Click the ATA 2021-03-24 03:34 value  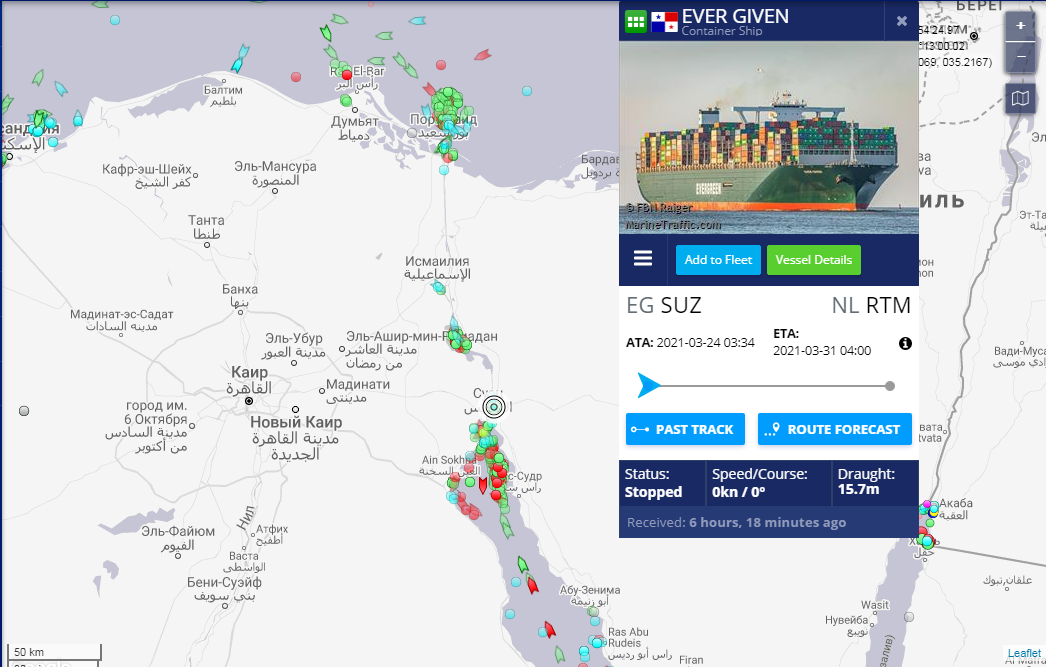(705, 343)
